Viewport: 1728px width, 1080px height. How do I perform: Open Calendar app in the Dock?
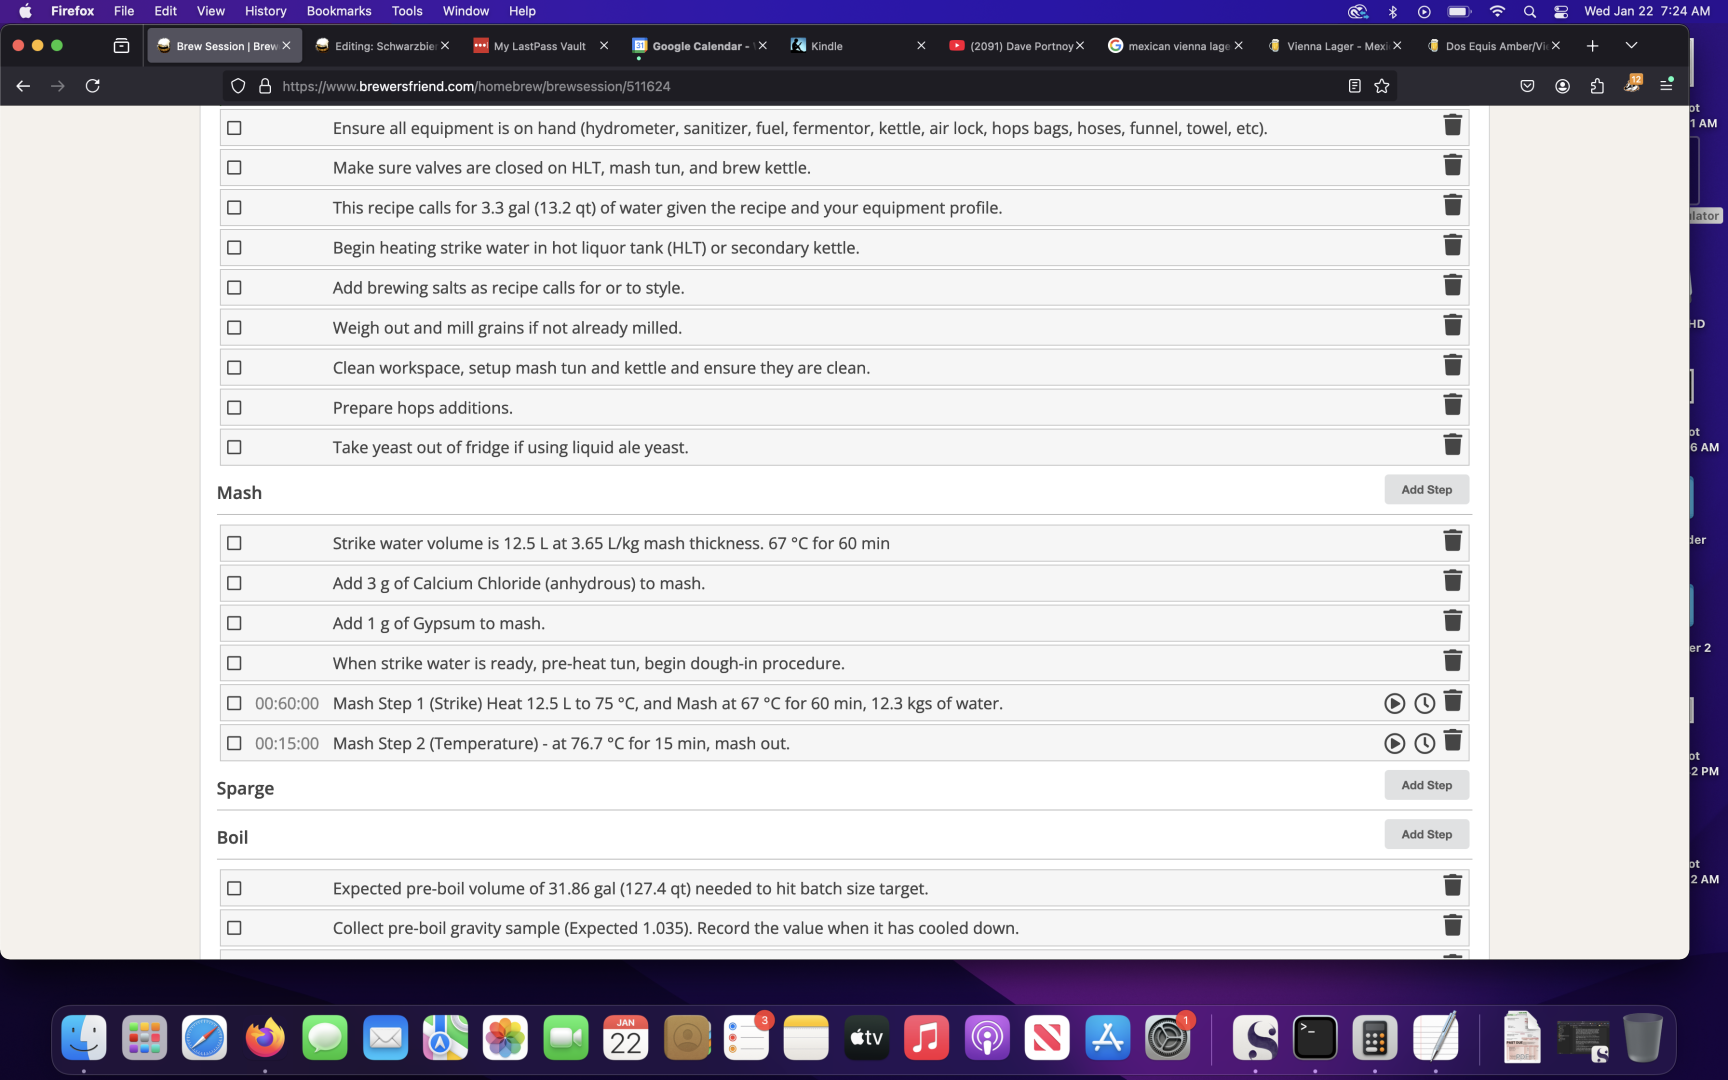[626, 1038]
